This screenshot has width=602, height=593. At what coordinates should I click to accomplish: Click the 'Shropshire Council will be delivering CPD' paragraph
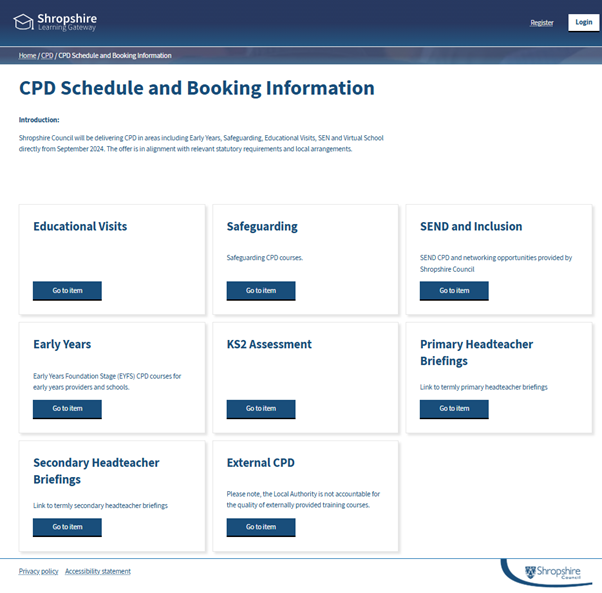201,143
